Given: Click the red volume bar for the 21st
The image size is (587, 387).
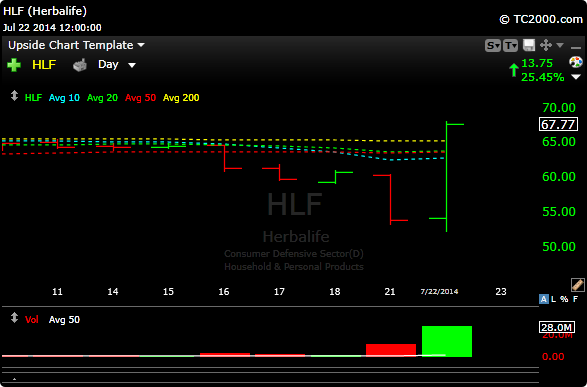Looking at the screenshot, I should (391, 350).
